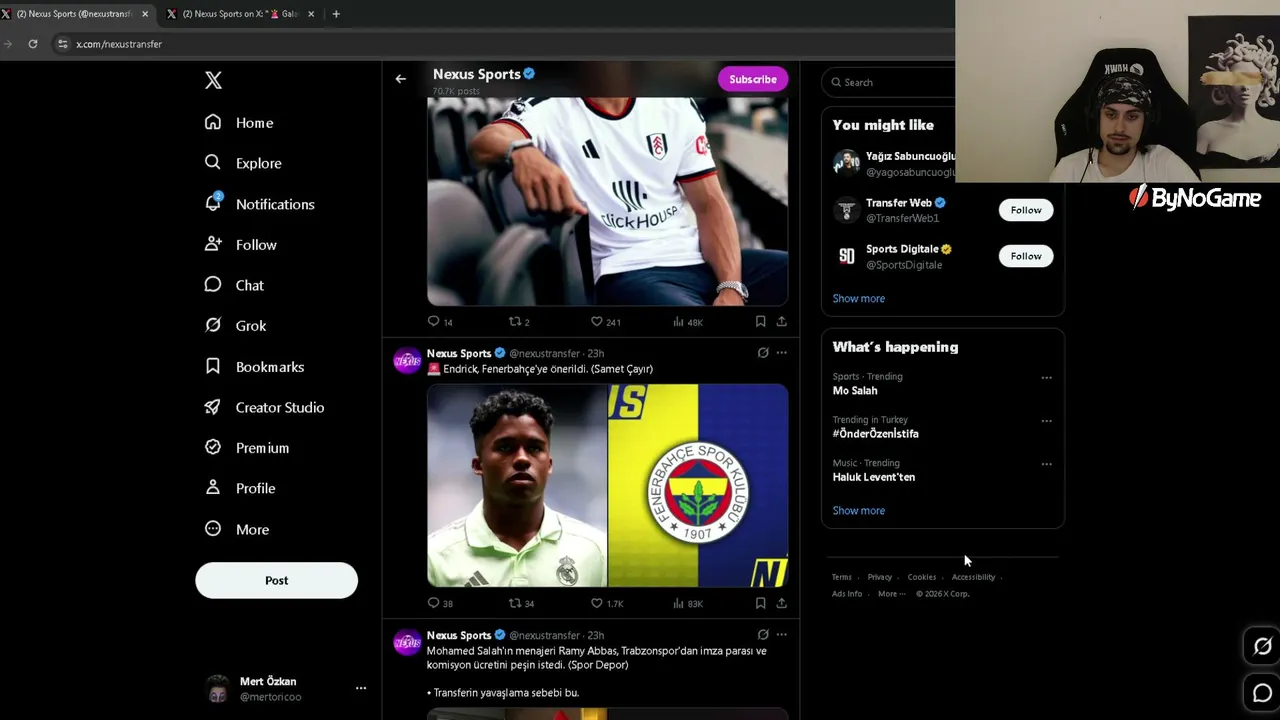Subscribe to Nexus Sports
This screenshot has width=1280, height=720.
[753, 79]
